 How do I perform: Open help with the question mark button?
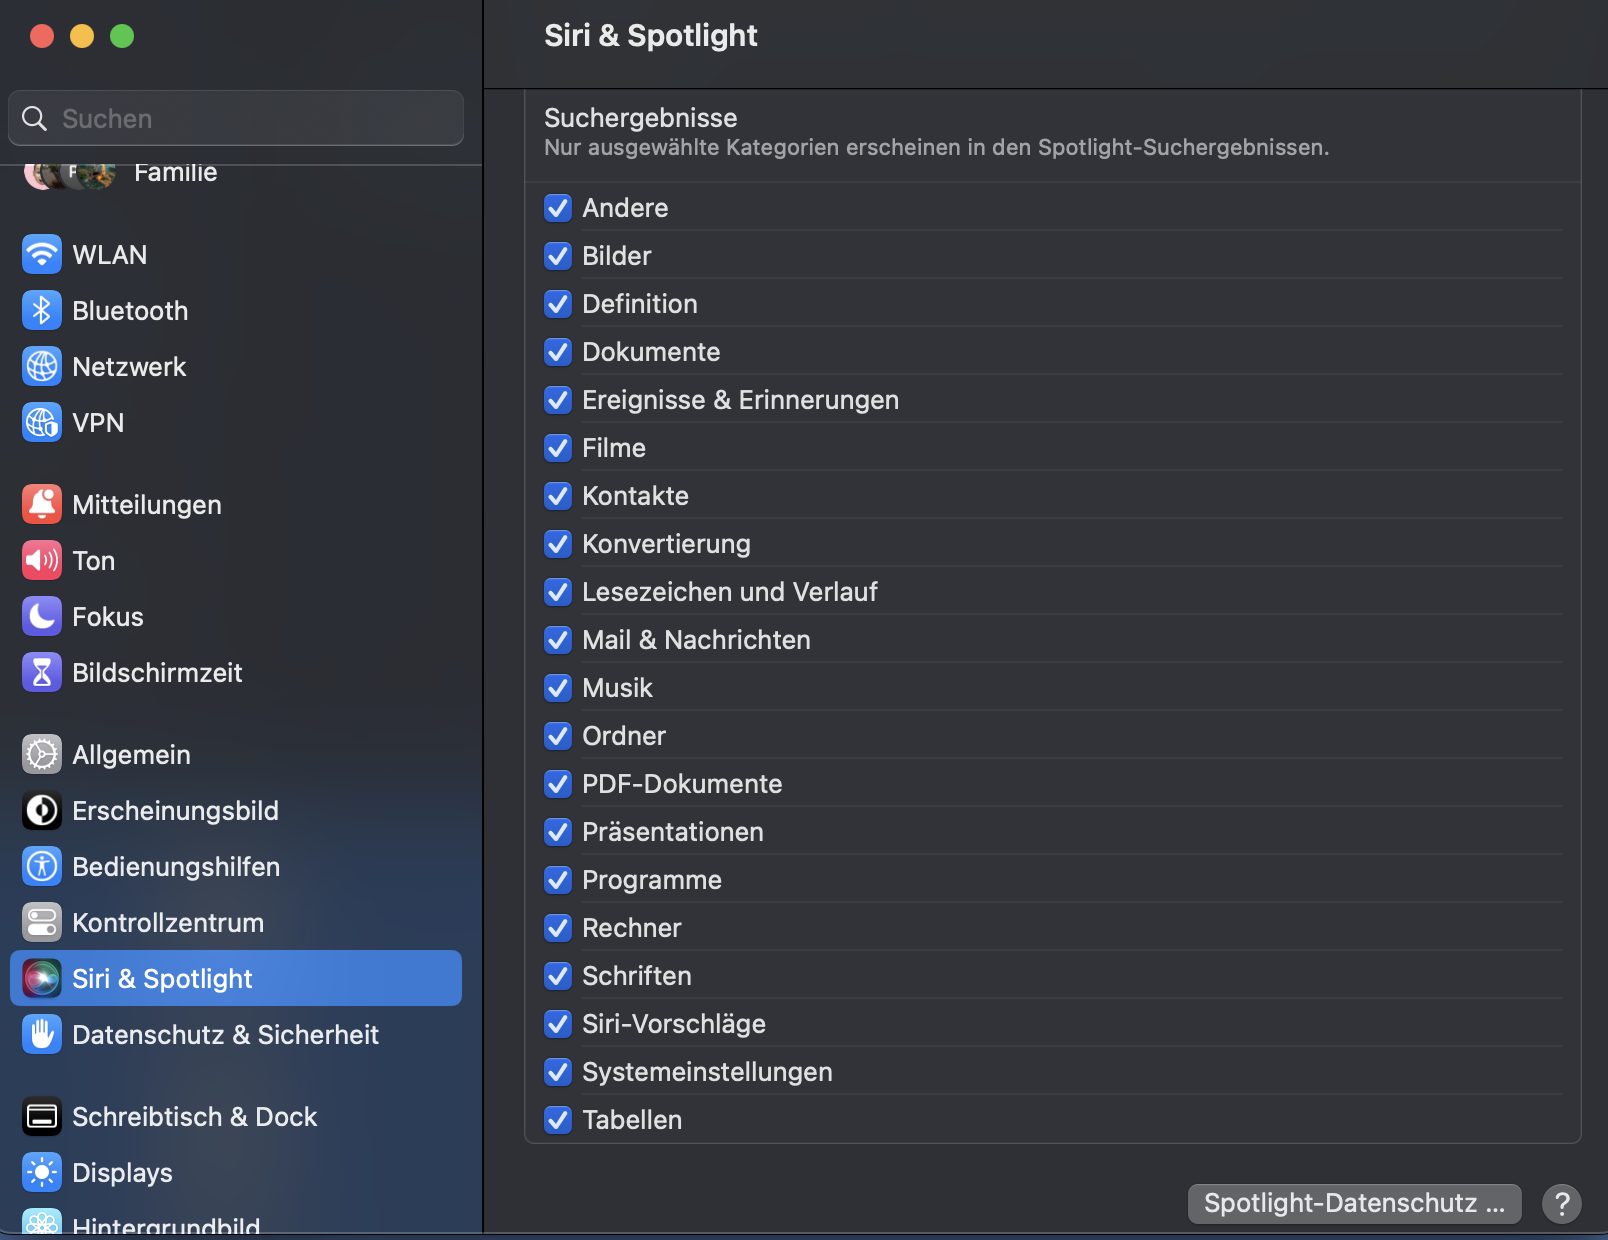[1561, 1203]
